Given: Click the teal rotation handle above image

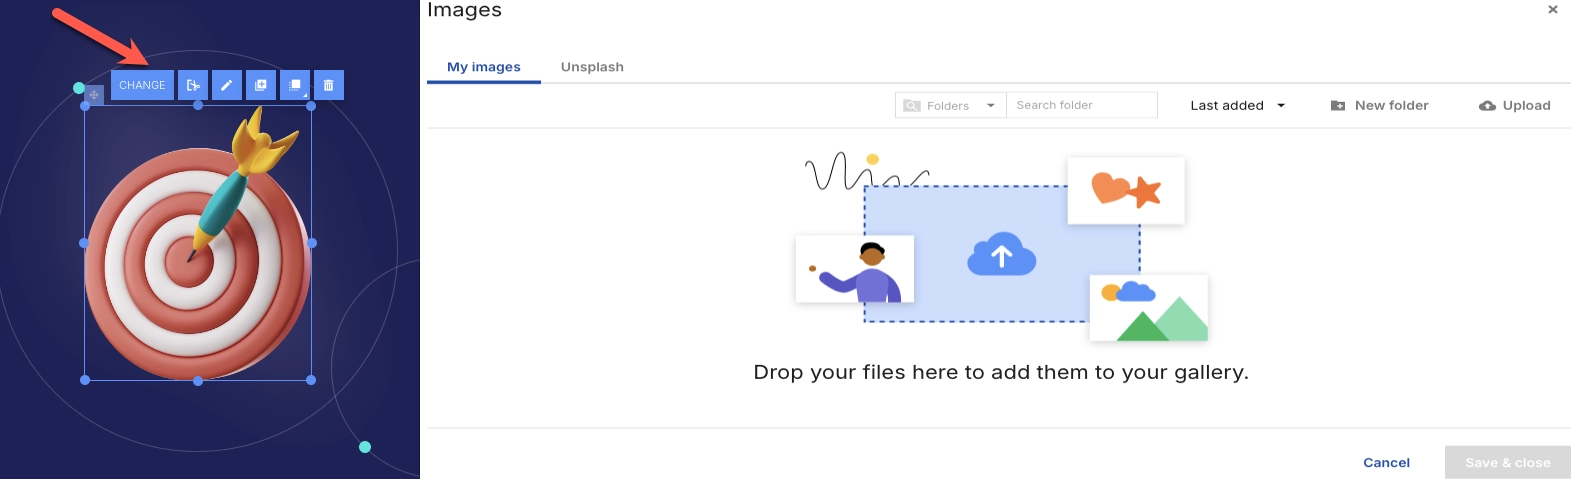Looking at the screenshot, I should pos(79,88).
